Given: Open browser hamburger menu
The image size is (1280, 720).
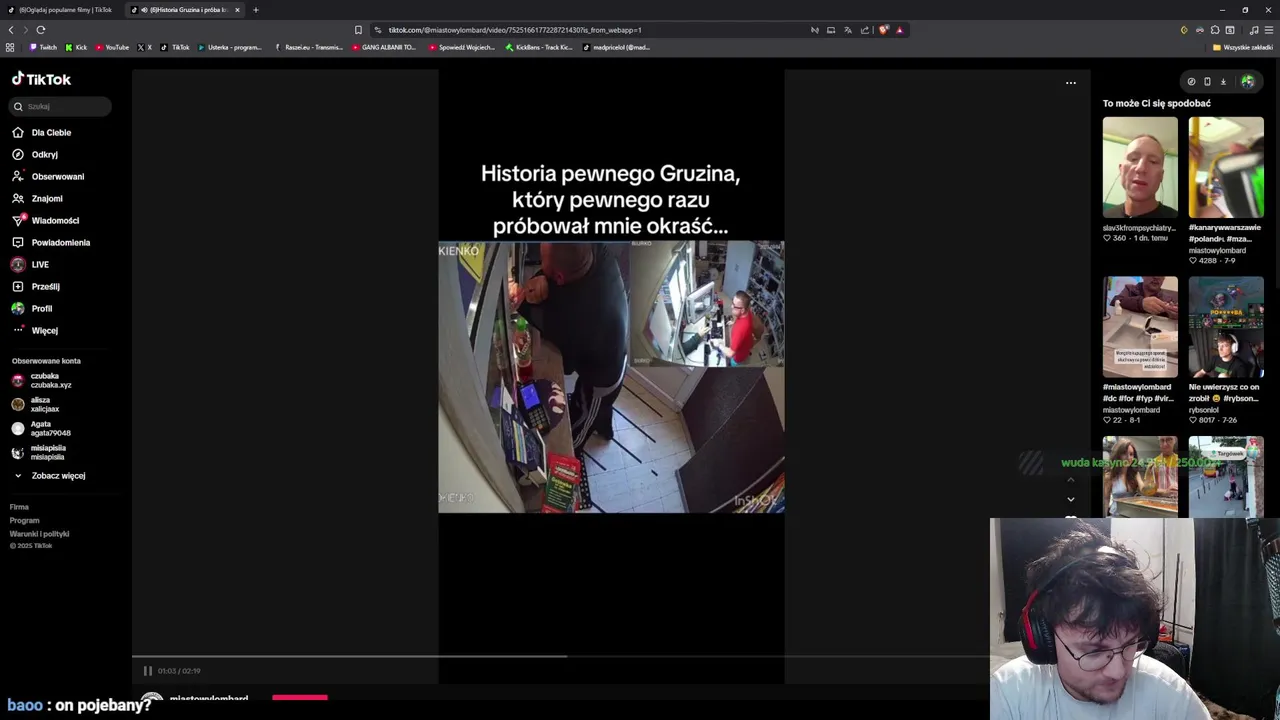Looking at the screenshot, I should pyautogui.click(x=1269, y=30).
